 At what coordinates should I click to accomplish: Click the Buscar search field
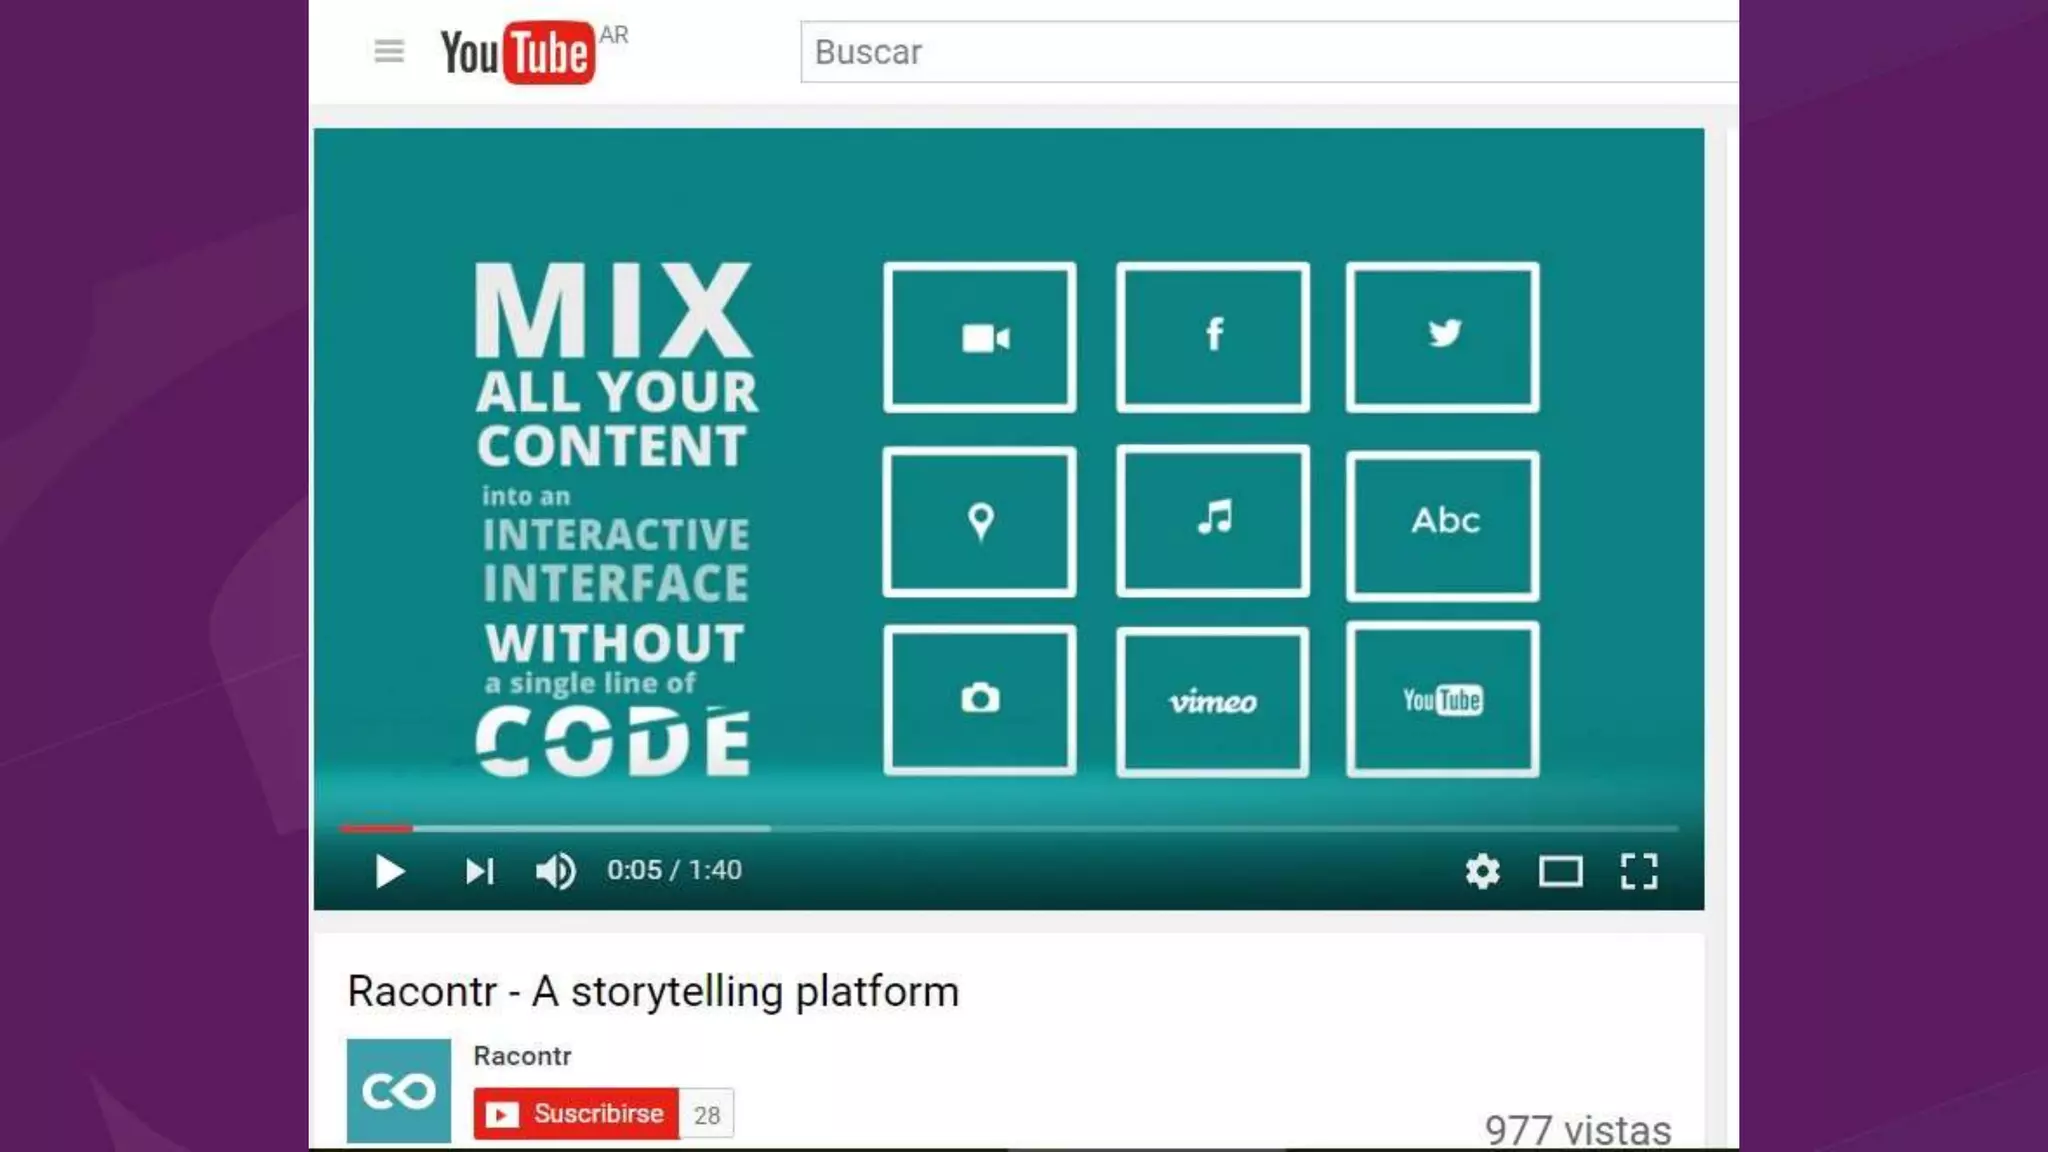(x=1270, y=52)
